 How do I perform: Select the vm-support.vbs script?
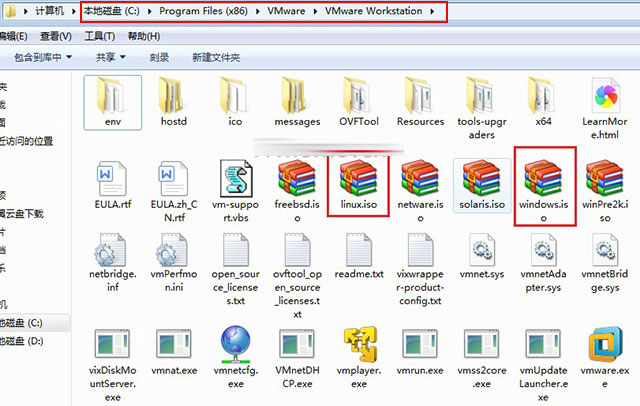(236, 192)
